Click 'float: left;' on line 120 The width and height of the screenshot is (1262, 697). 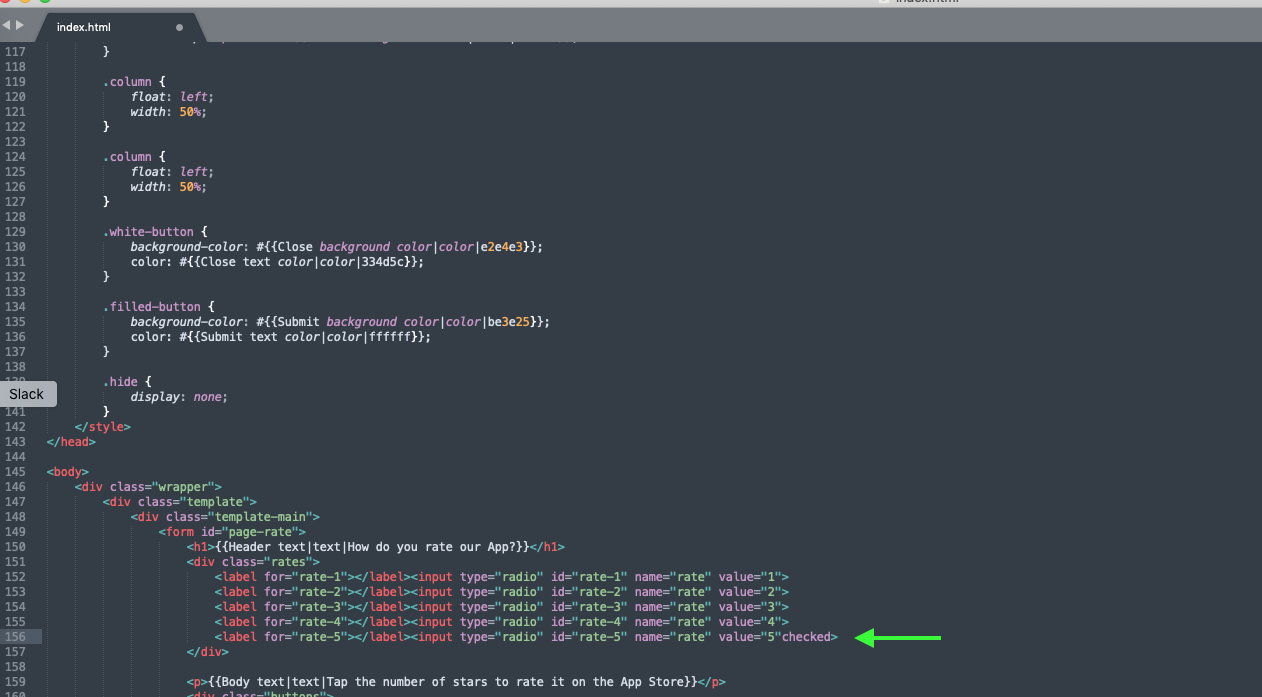coord(172,96)
